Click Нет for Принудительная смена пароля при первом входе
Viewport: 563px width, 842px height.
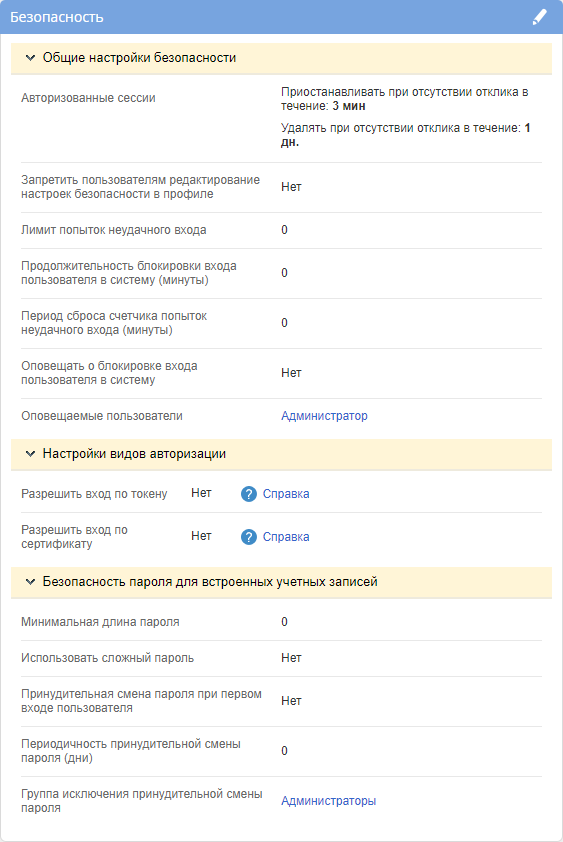point(291,701)
